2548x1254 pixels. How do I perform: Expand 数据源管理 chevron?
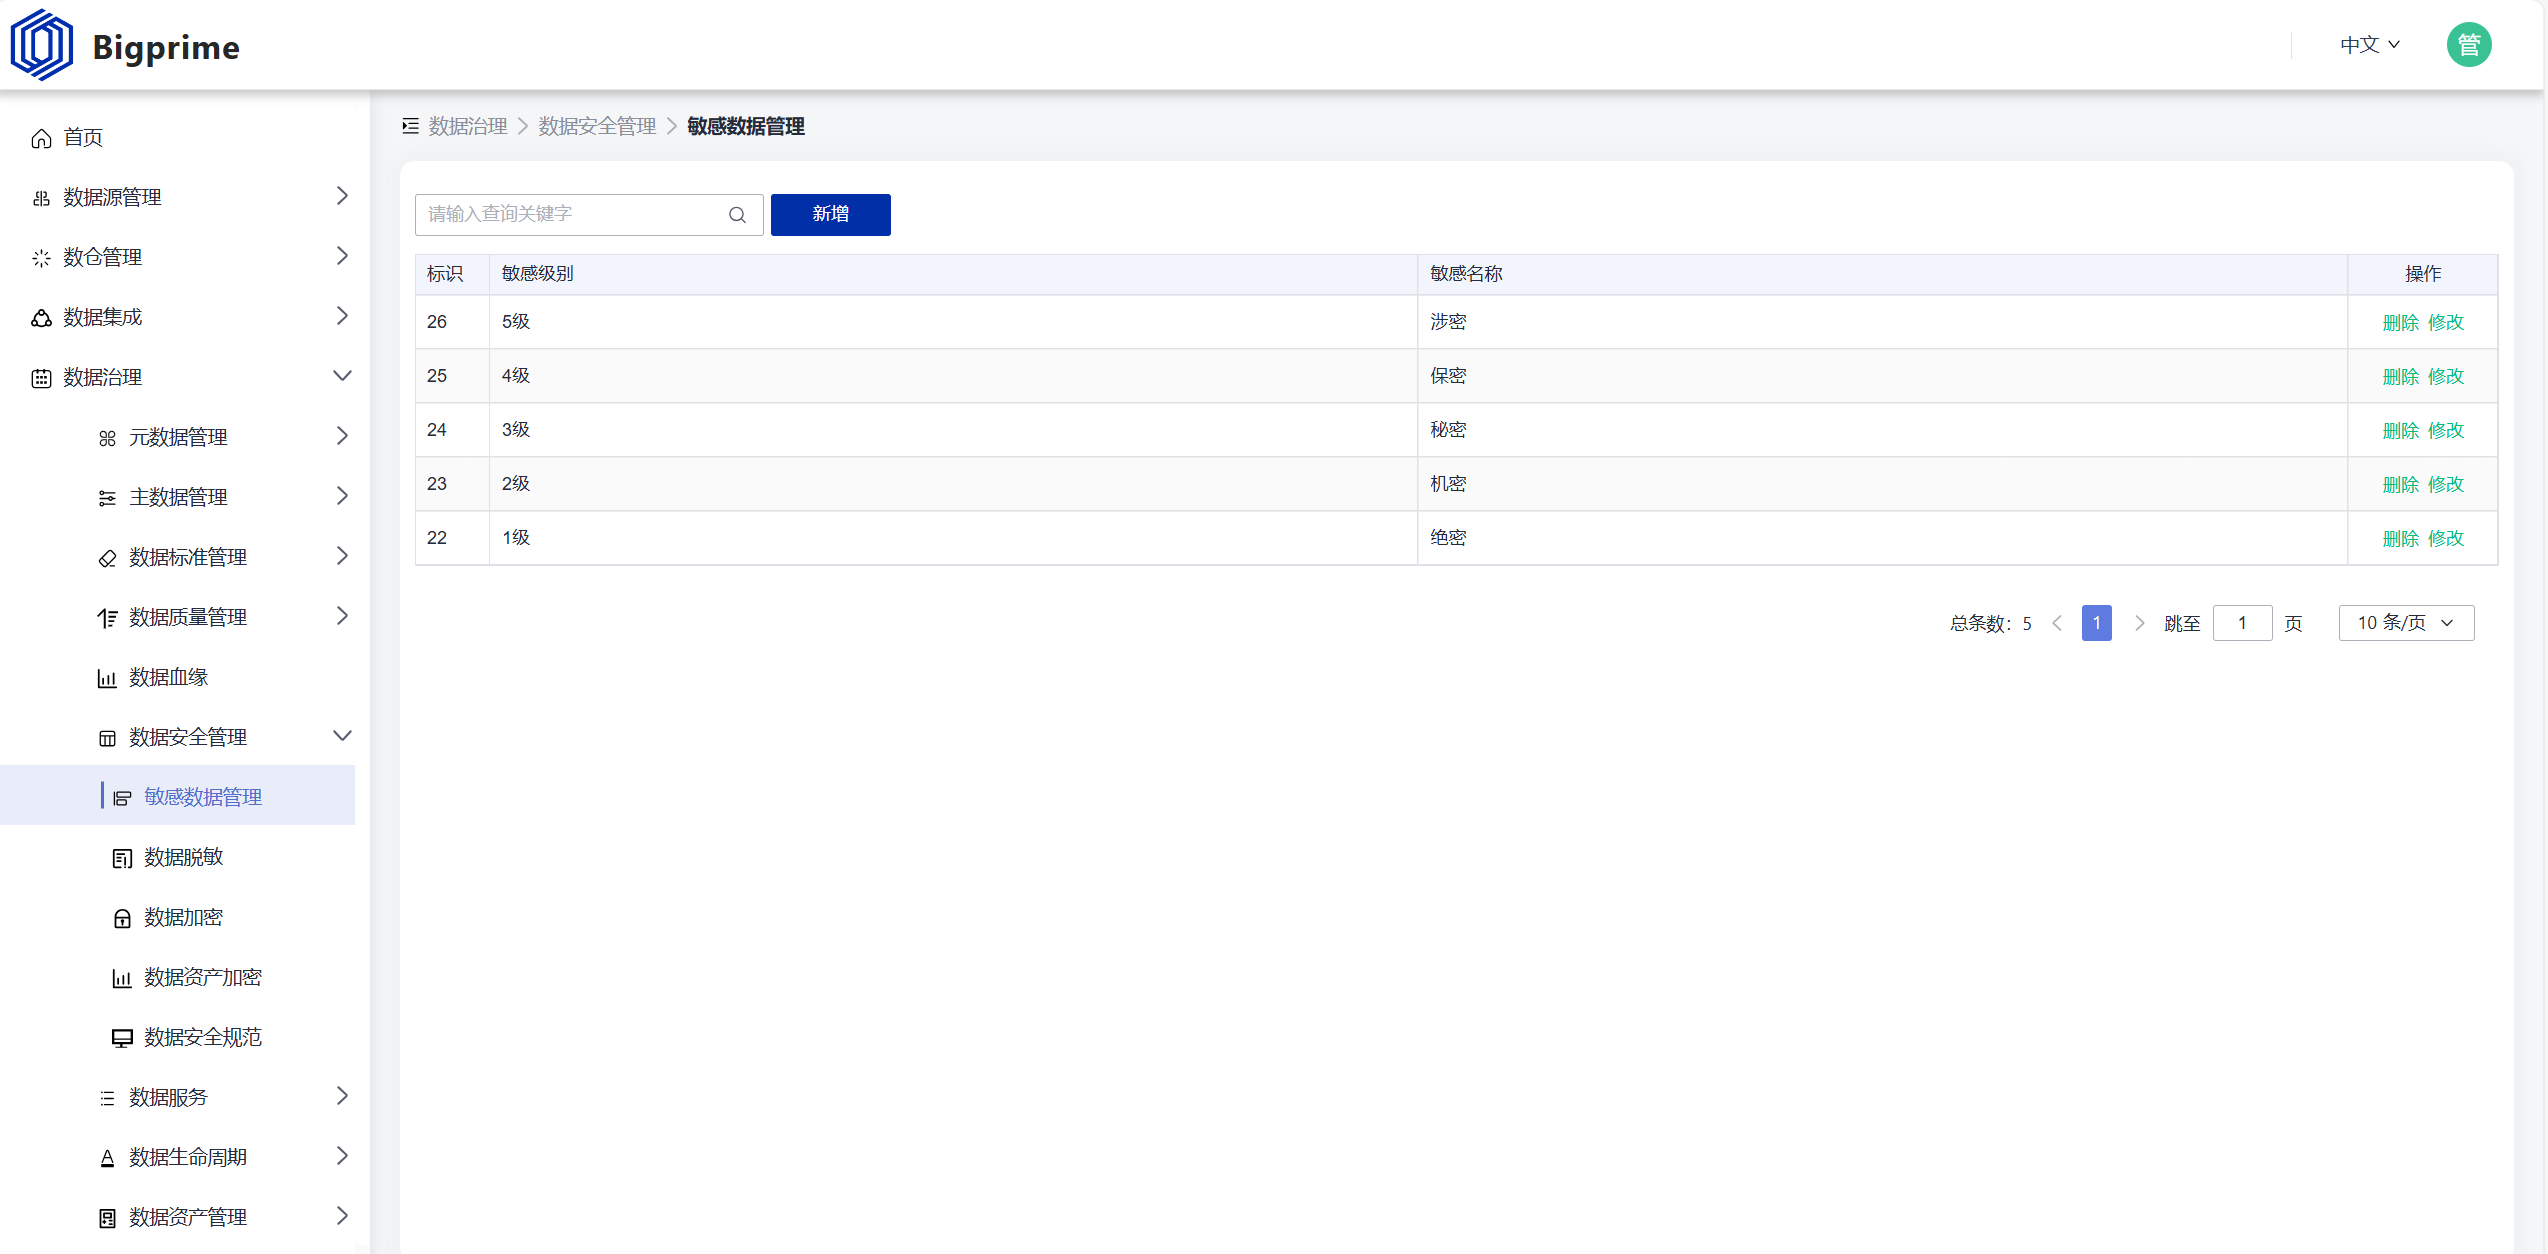point(342,196)
